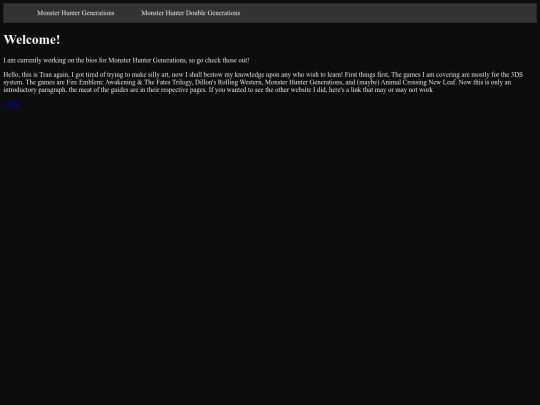The image size is (540, 405).
Task: Follow the blue link below the intro paragraph
Action: click(x=12, y=104)
